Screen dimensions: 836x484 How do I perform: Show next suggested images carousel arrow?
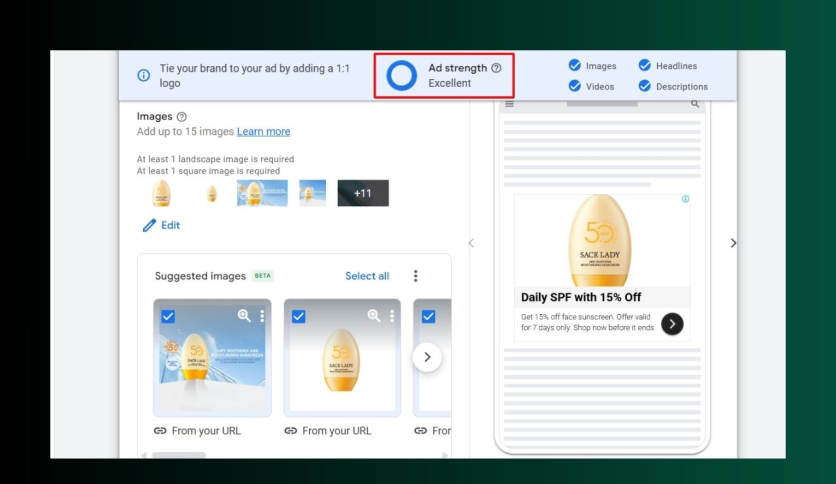[427, 357]
